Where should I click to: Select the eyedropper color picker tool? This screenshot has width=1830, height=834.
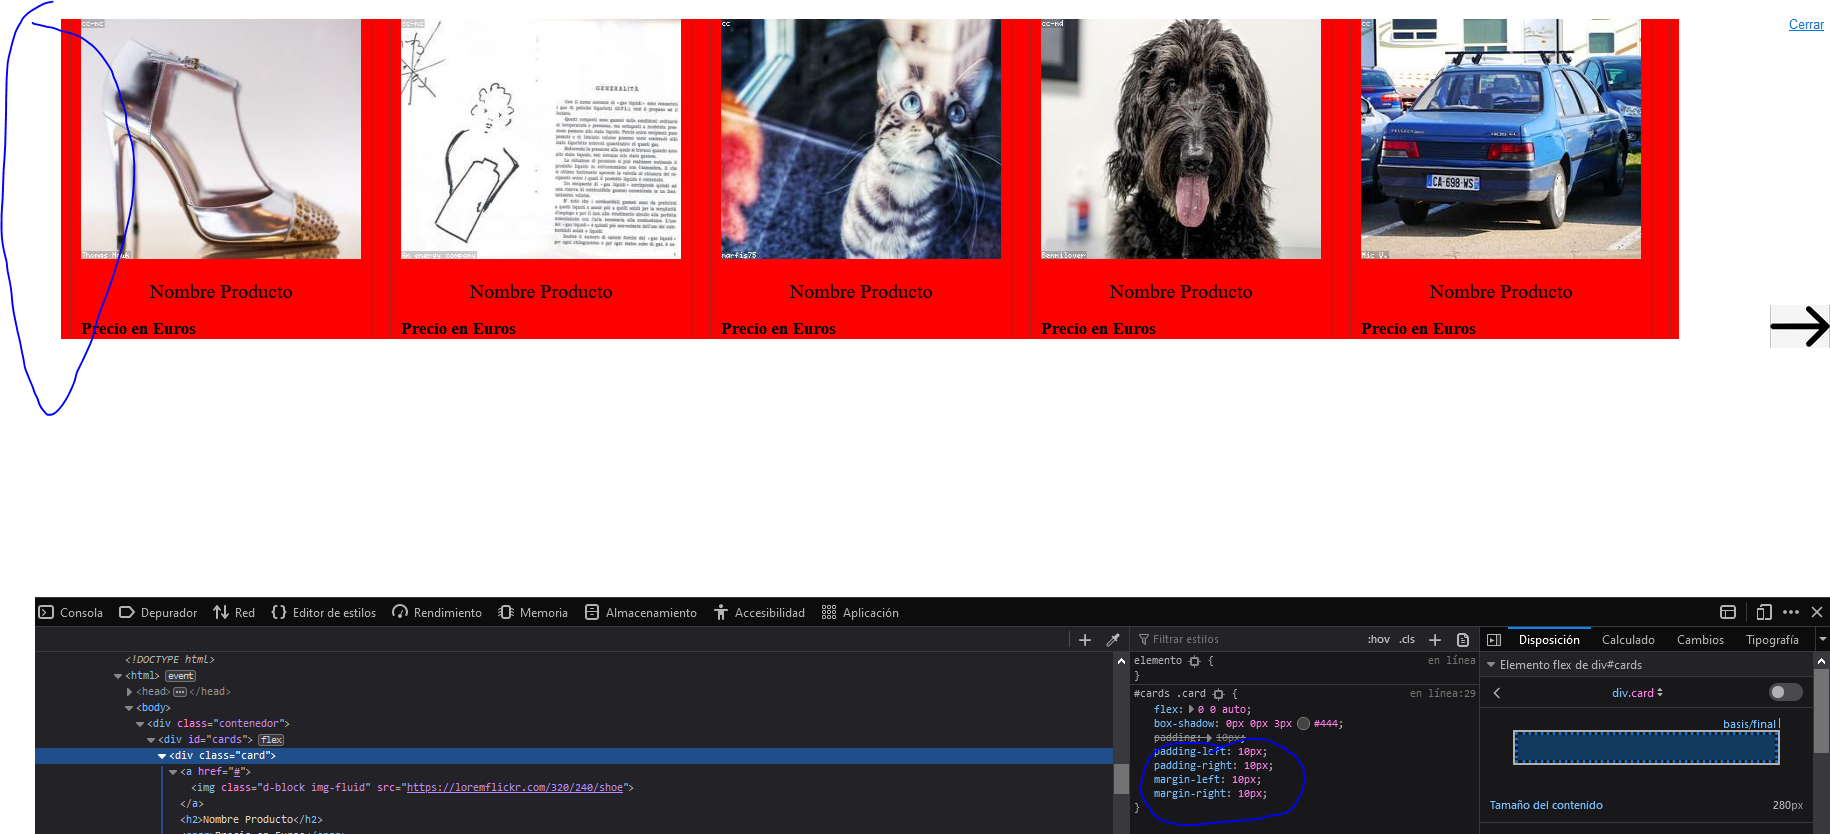coord(1113,640)
